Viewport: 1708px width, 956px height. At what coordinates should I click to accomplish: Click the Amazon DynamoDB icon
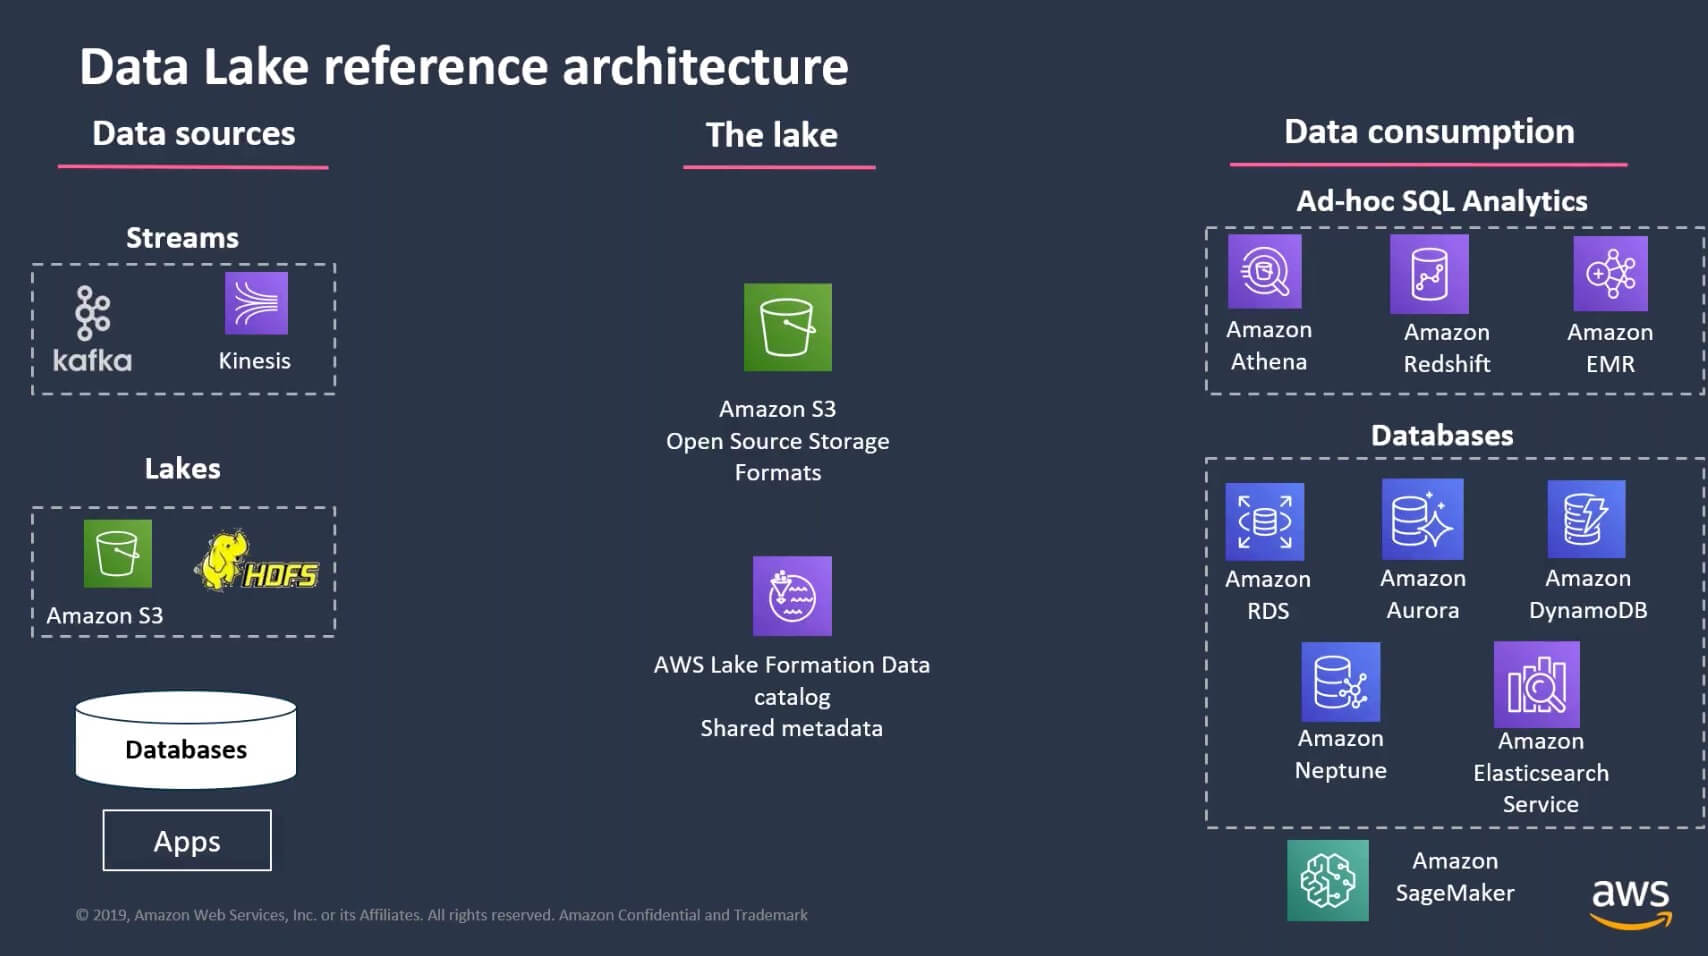[1586, 519]
